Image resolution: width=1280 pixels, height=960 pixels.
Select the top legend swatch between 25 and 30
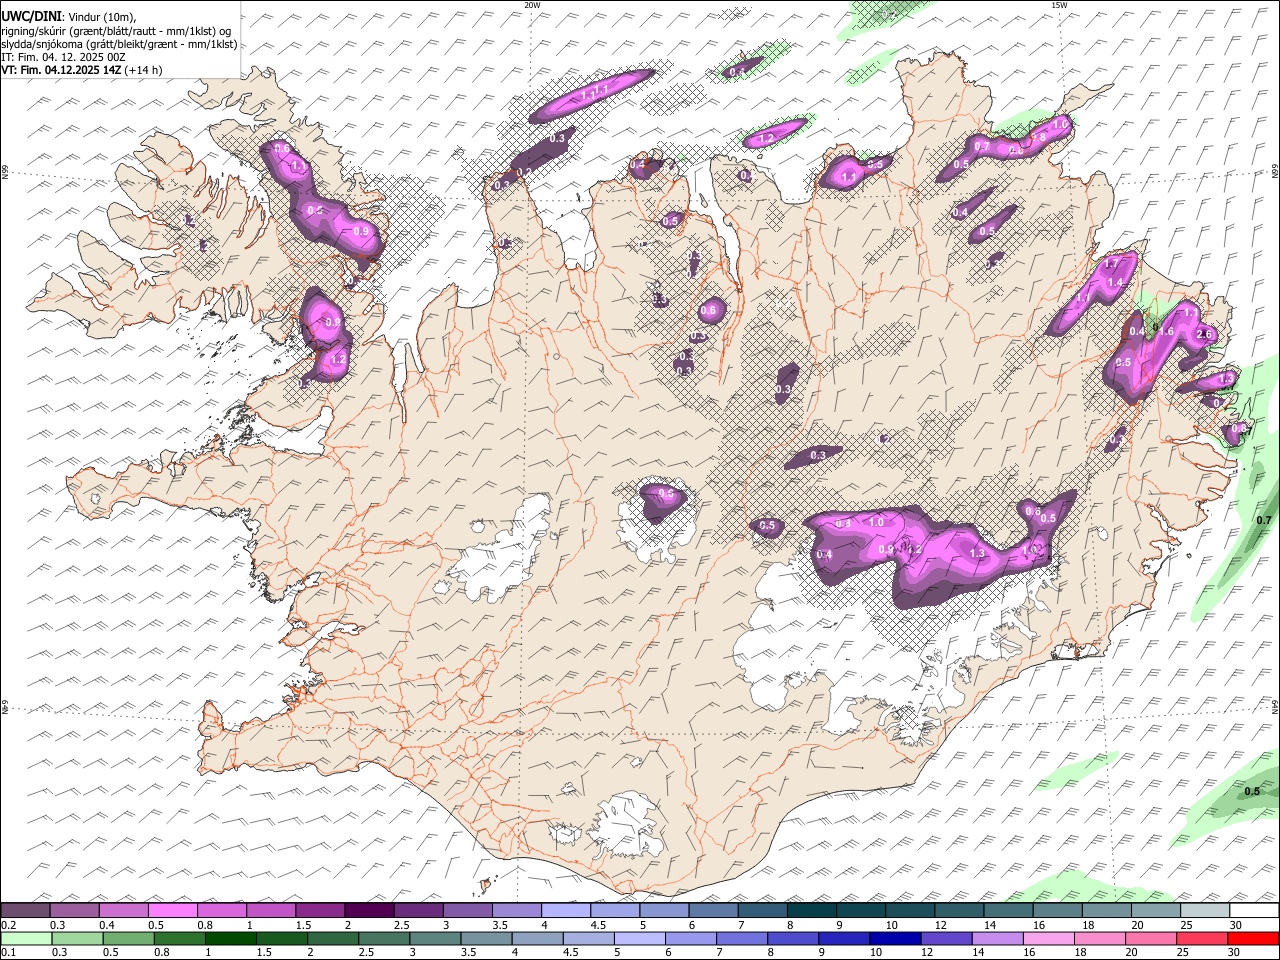(x=1204, y=910)
